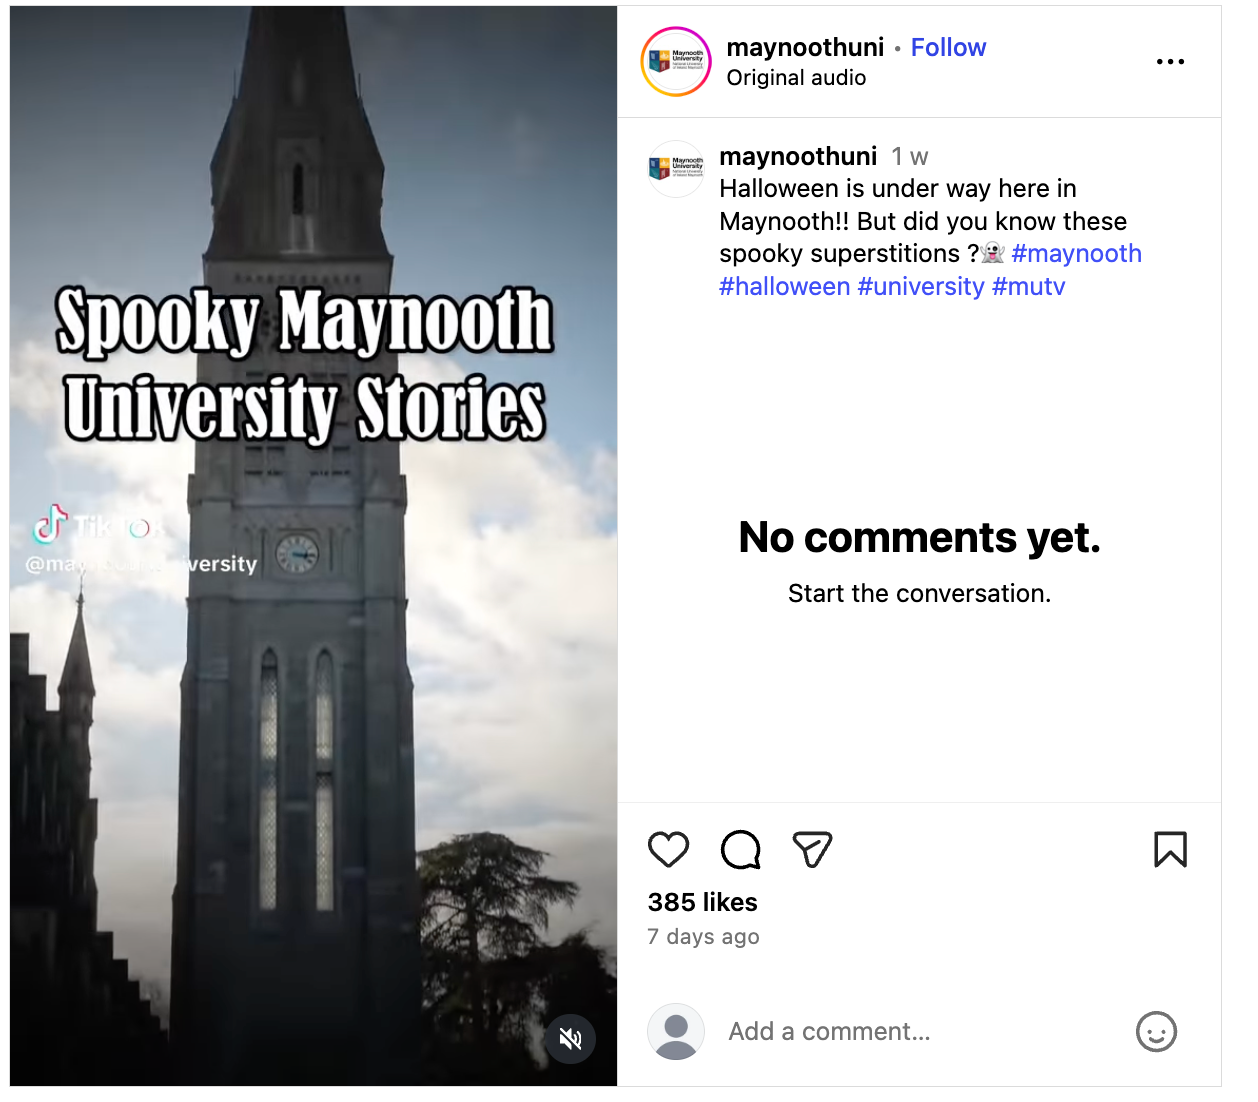Image resolution: width=1258 pixels, height=1102 pixels.
Task: Open the maynoothuni username in the header
Action: pyautogui.click(x=805, y=47)
